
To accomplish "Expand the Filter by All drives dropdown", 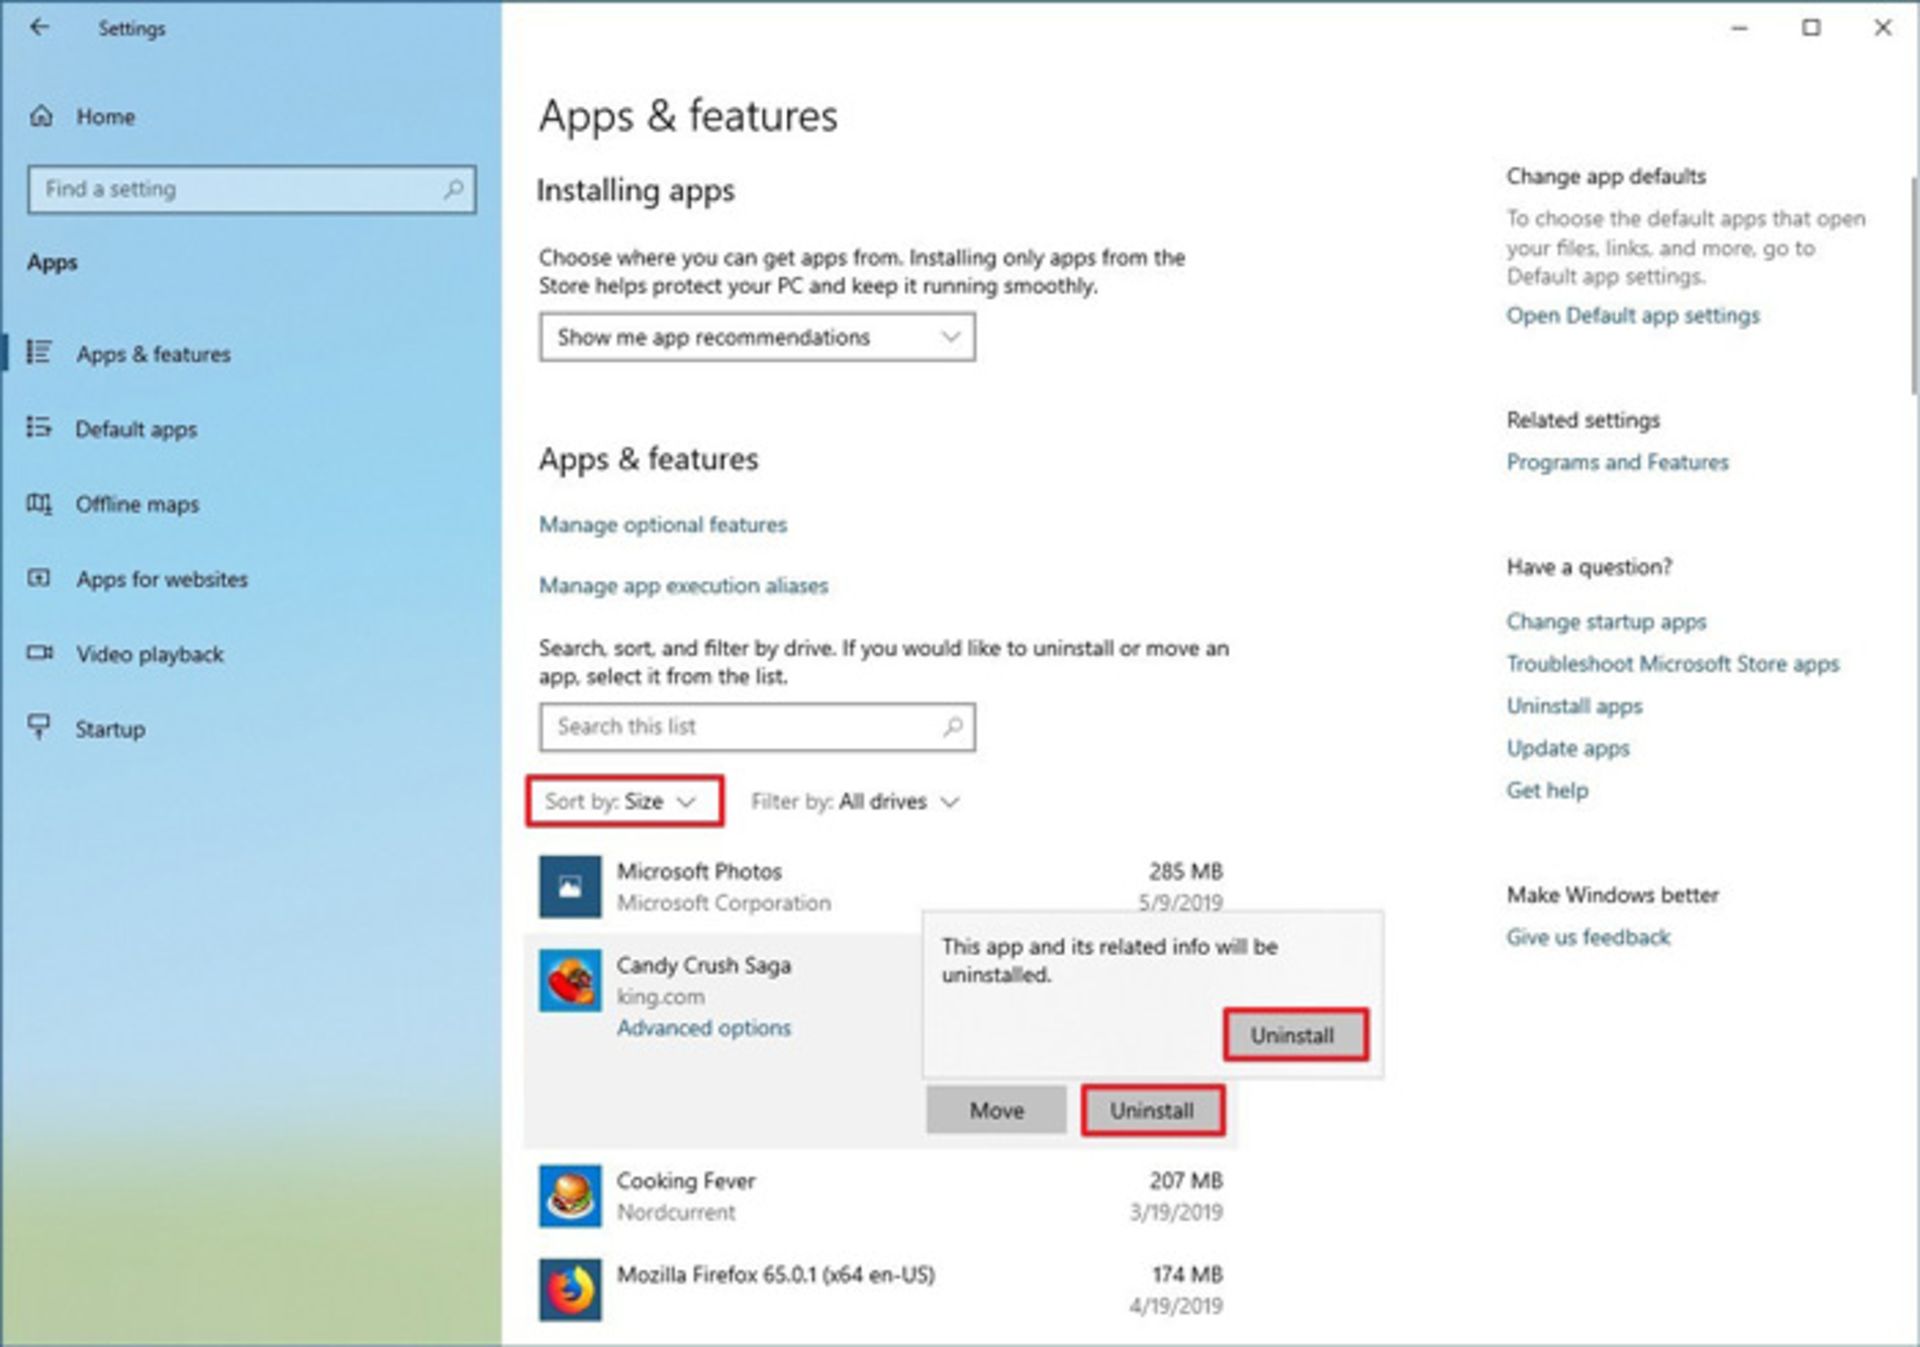I will pos(855,802).
